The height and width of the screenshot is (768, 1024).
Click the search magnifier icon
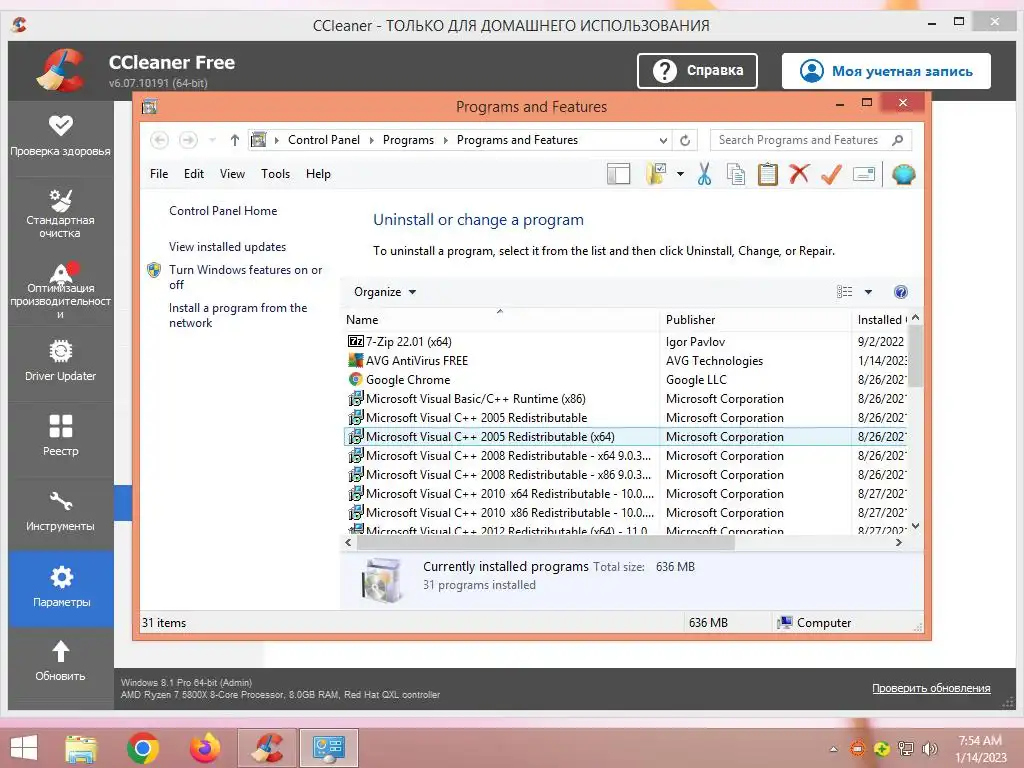(x=898, y=140)
